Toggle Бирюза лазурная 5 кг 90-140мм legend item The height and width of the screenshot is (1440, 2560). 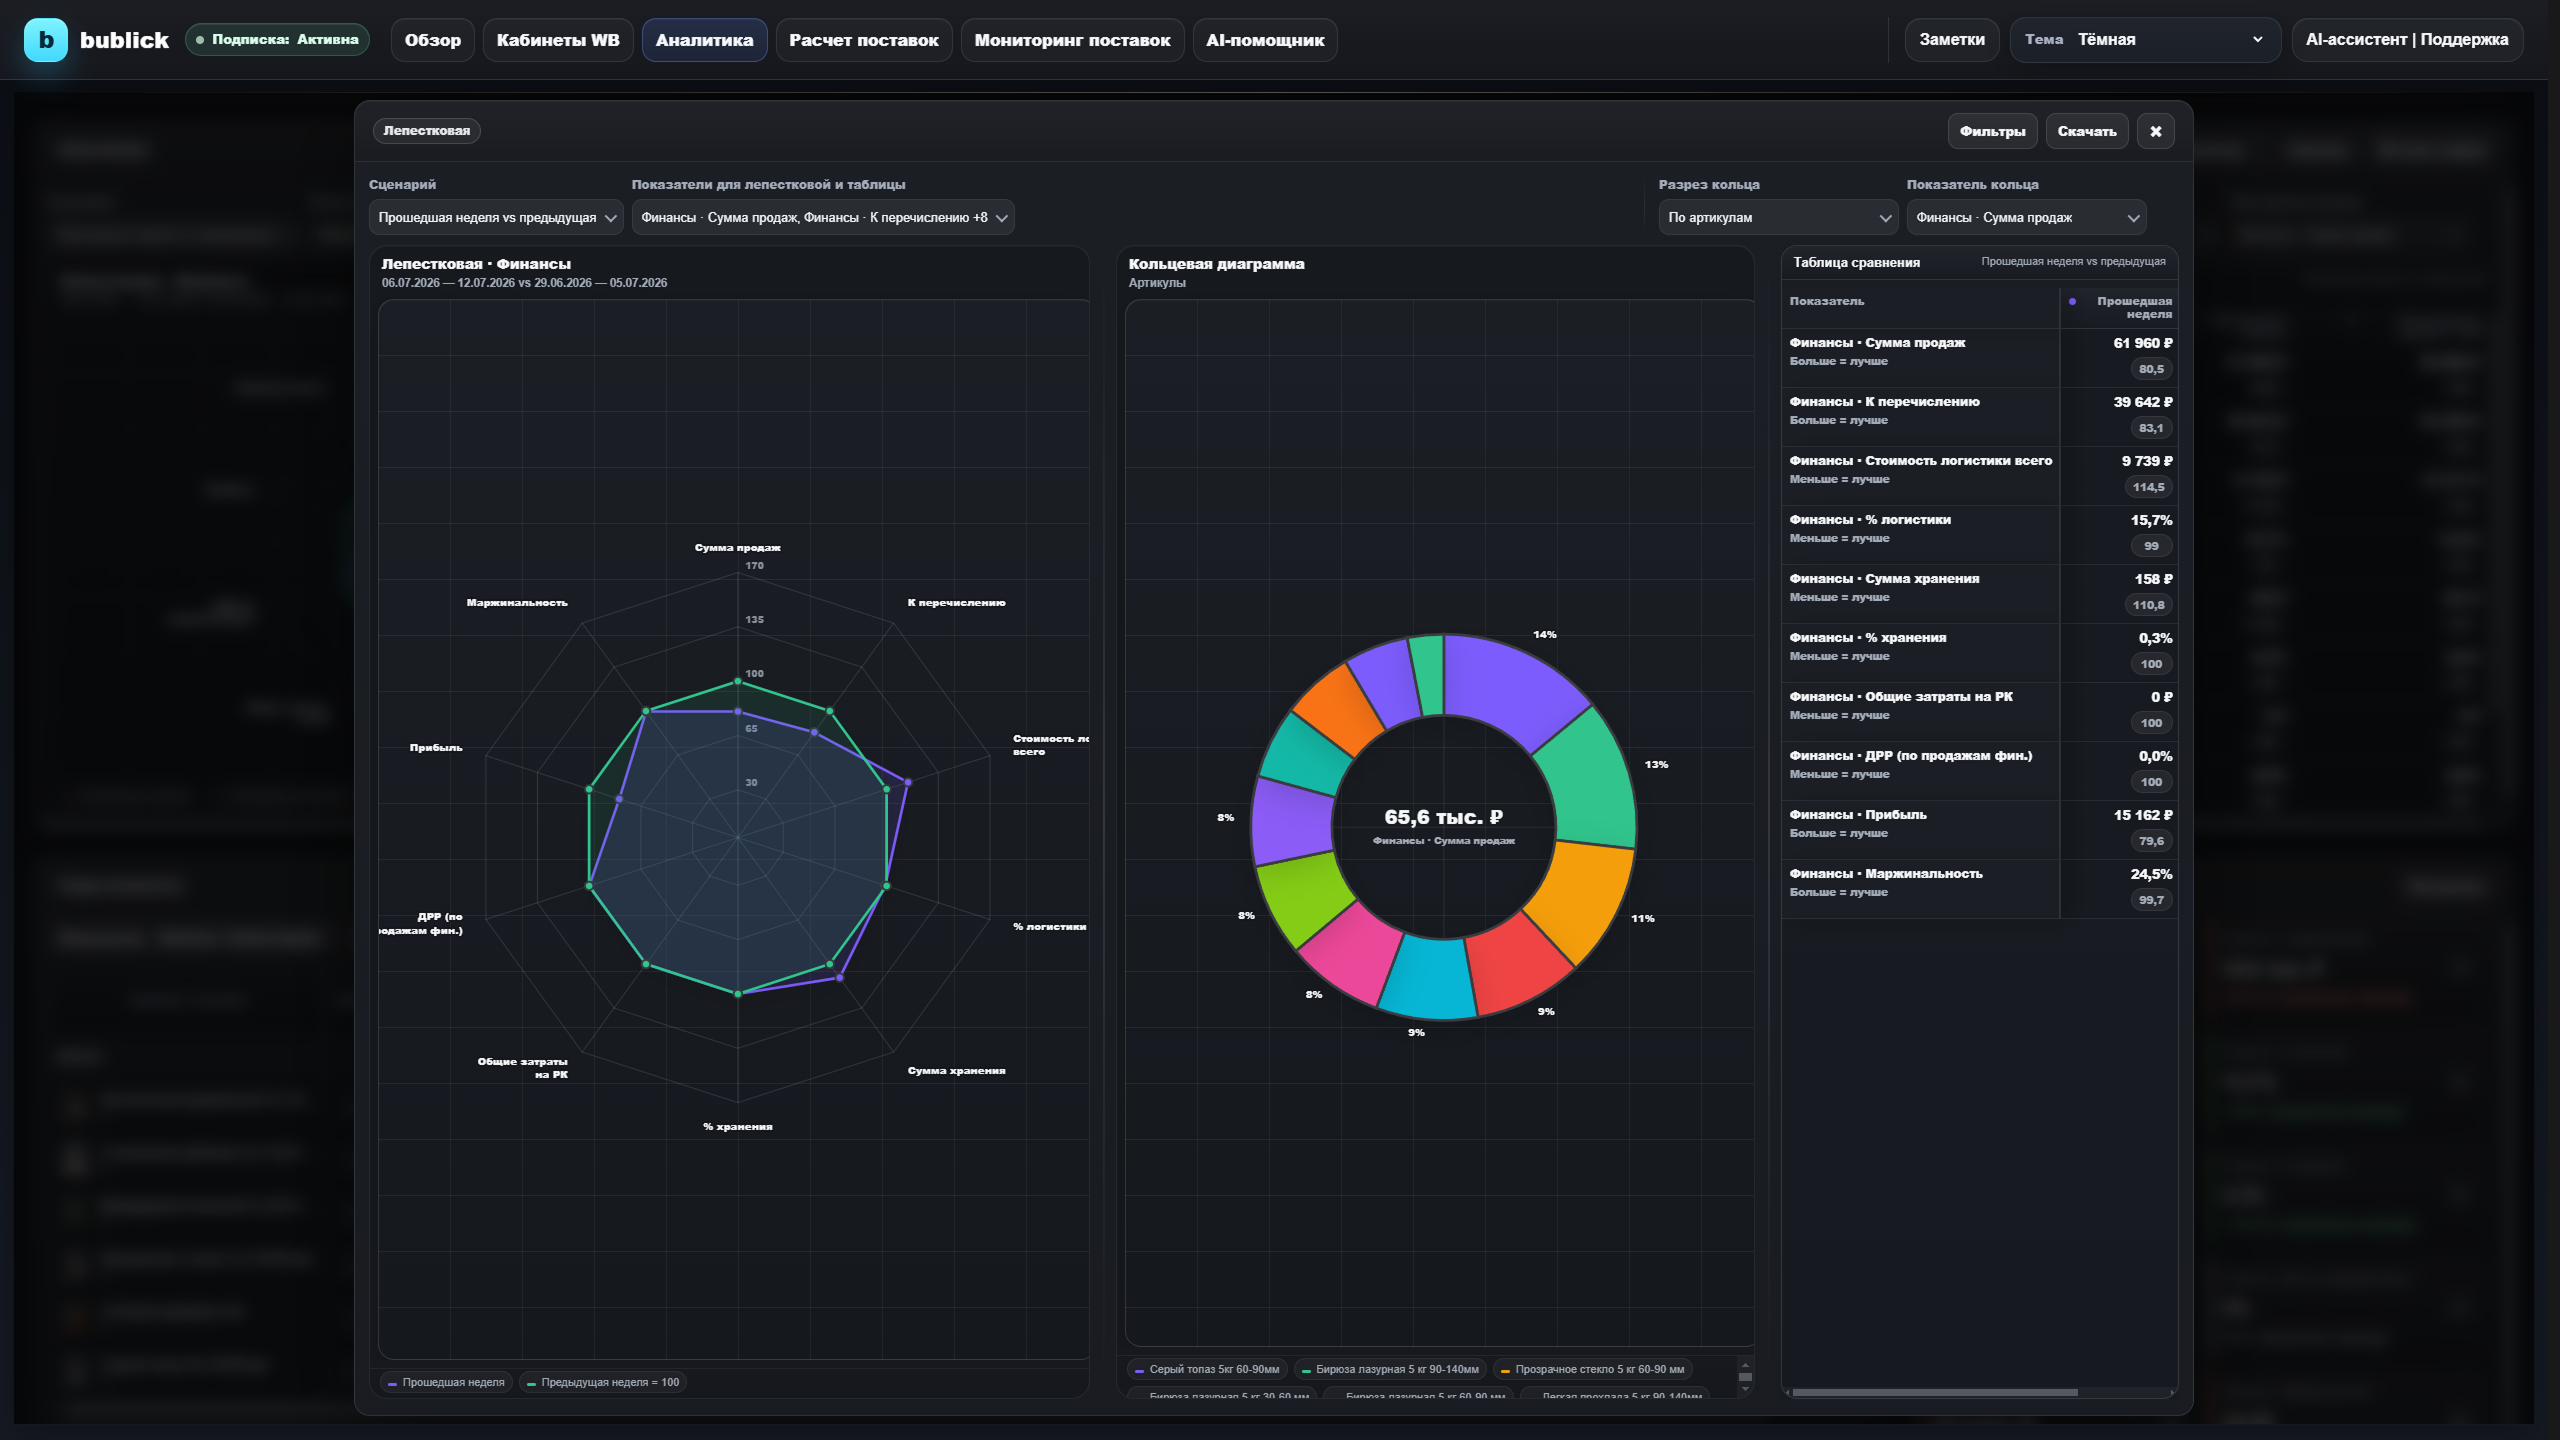(1390, 1369)
